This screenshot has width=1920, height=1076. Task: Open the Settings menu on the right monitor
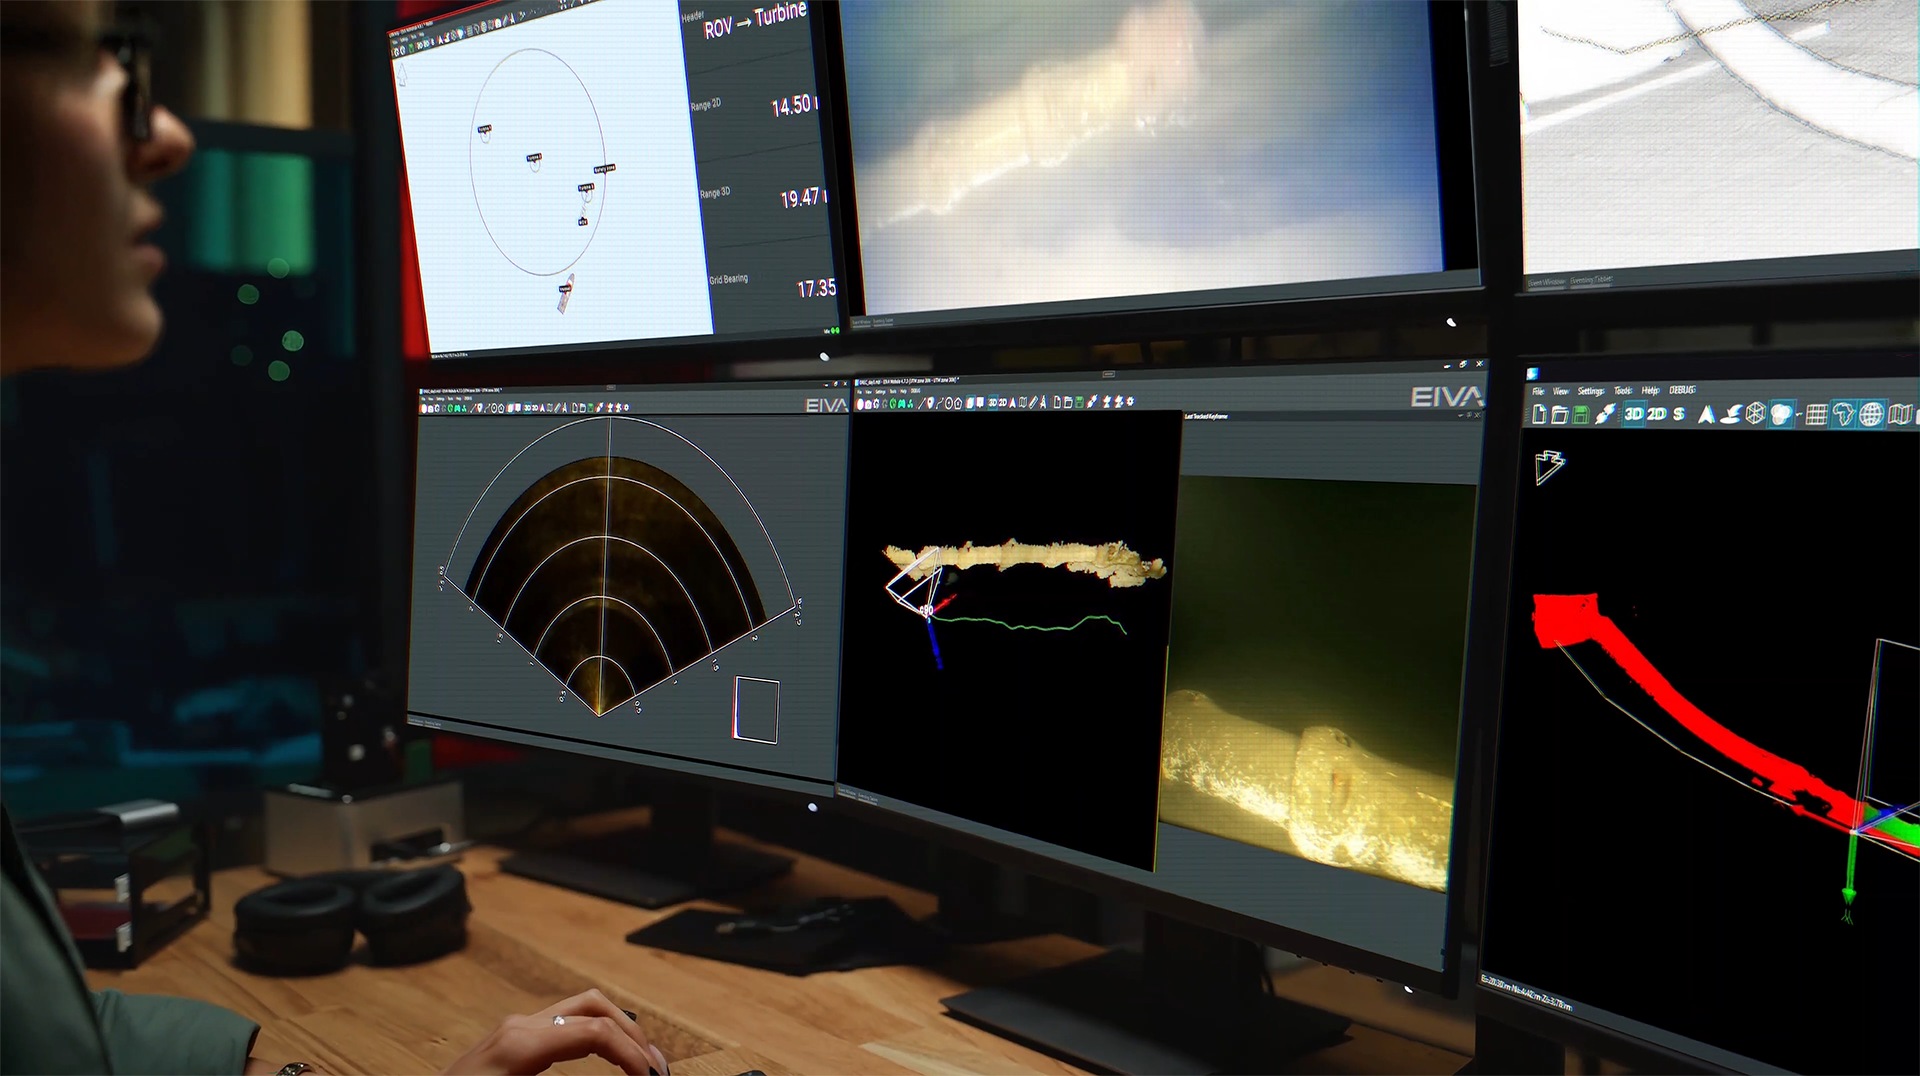[1591, 389]
